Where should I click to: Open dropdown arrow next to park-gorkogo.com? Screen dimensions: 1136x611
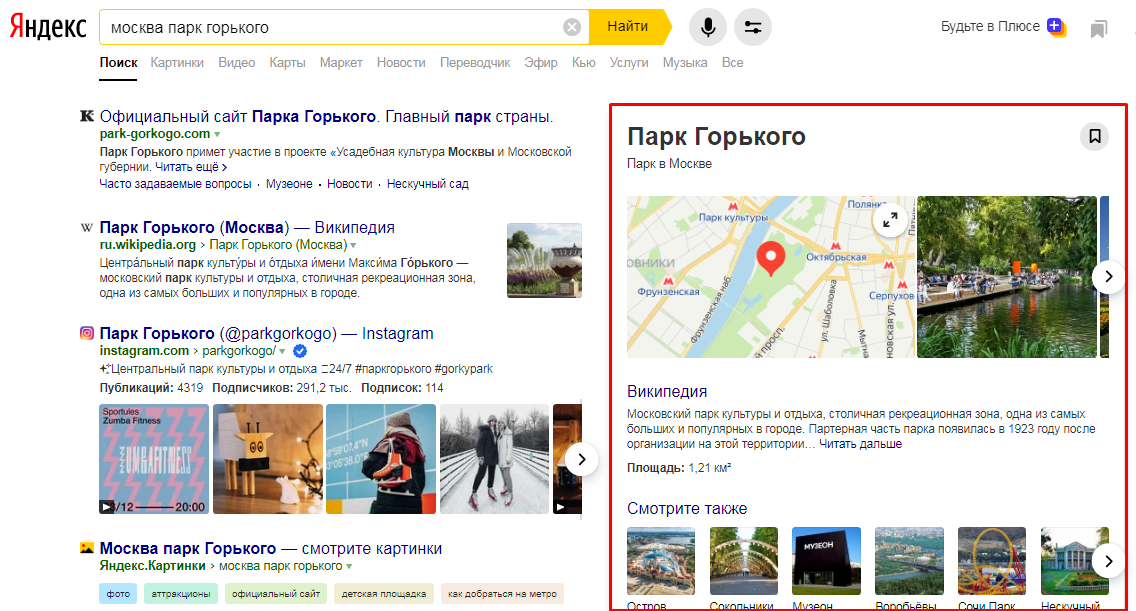(x=217, y=135)
